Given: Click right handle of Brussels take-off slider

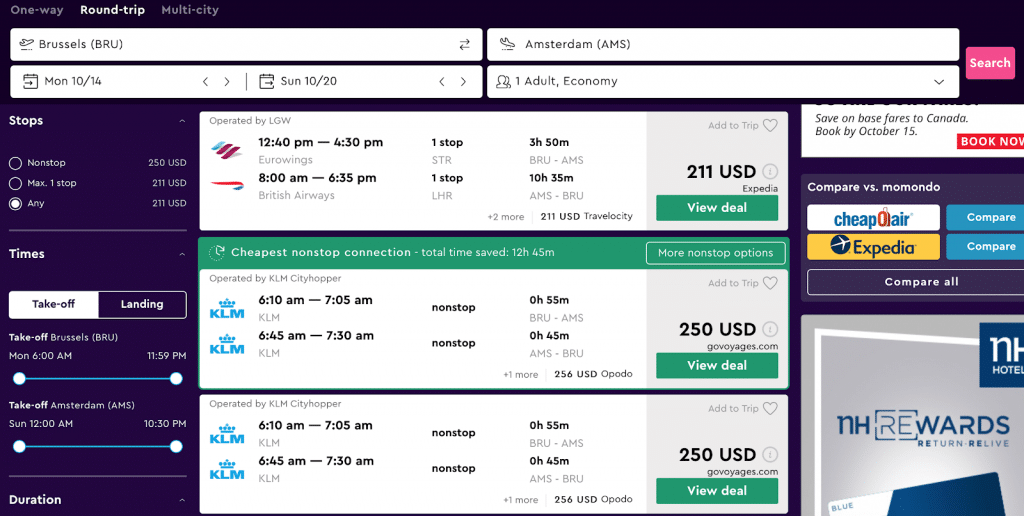Looking at the screenshot, I should point(176,378).
